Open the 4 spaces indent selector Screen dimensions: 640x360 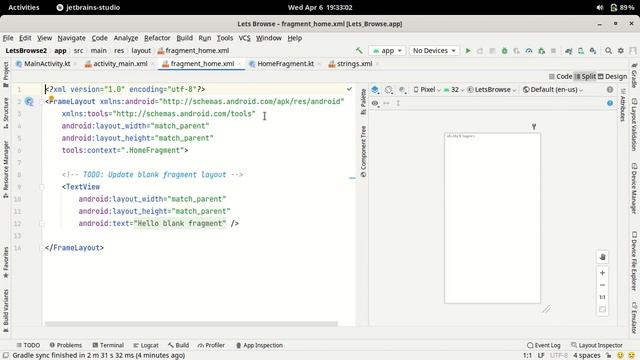pos(587,356)
